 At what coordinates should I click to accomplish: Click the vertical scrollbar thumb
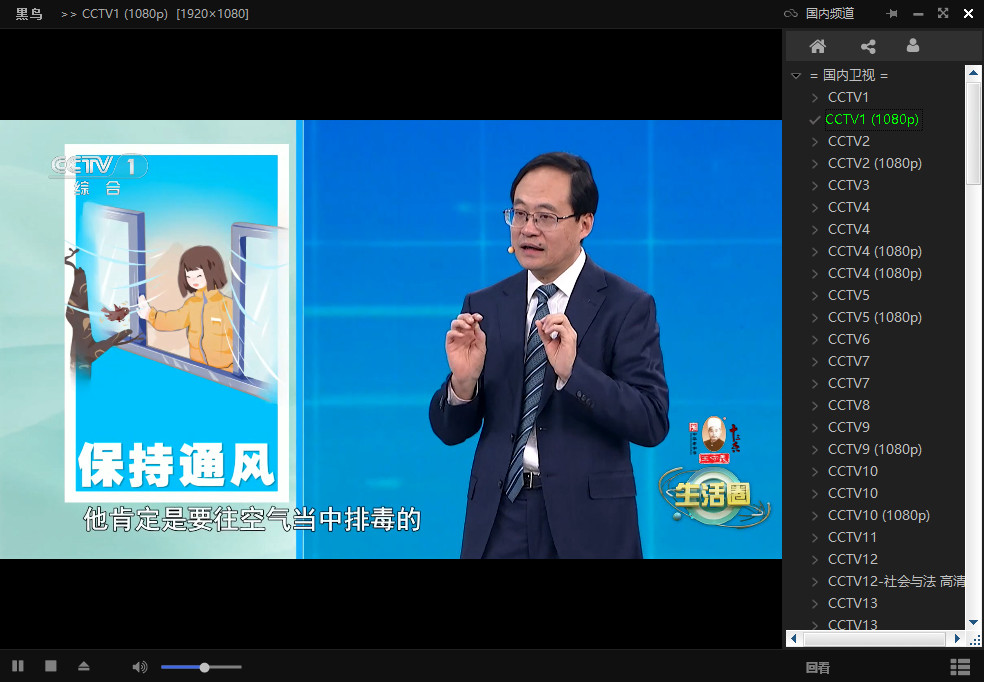[973, 134]
